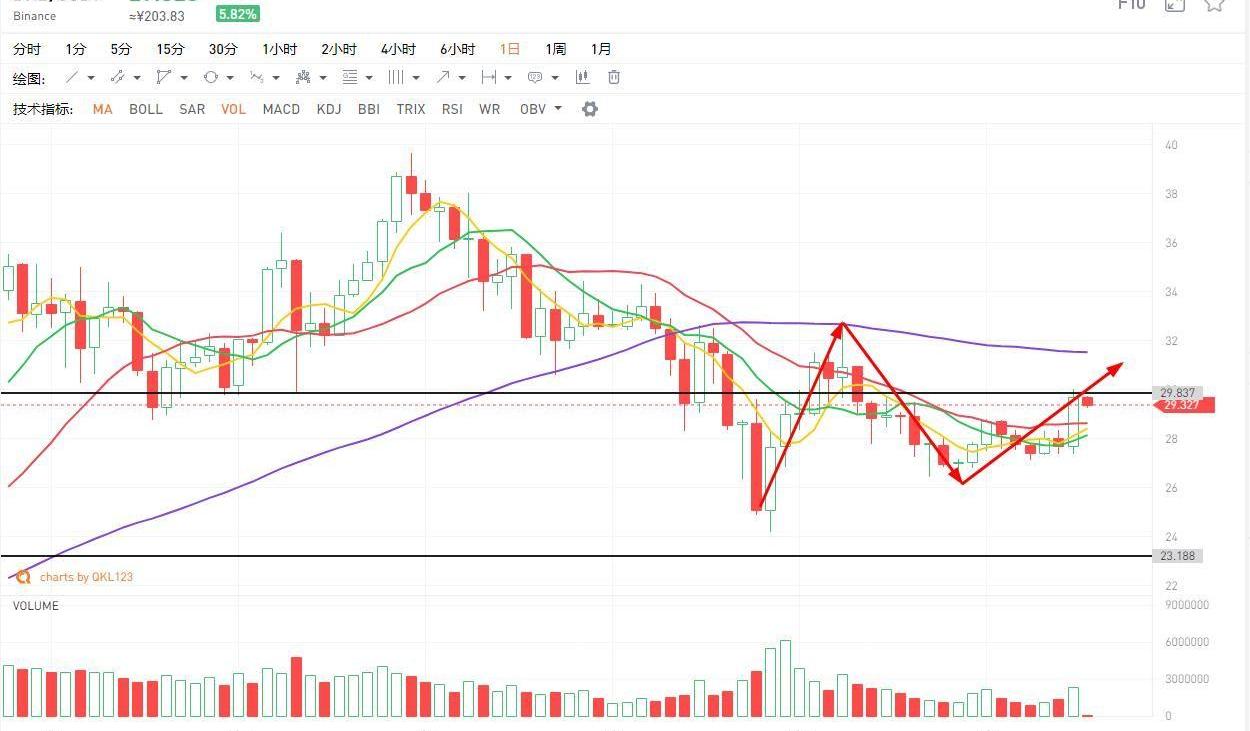Toggle the KDJ indicator
The image size is (1250, 731).
[x=329, y=109]
